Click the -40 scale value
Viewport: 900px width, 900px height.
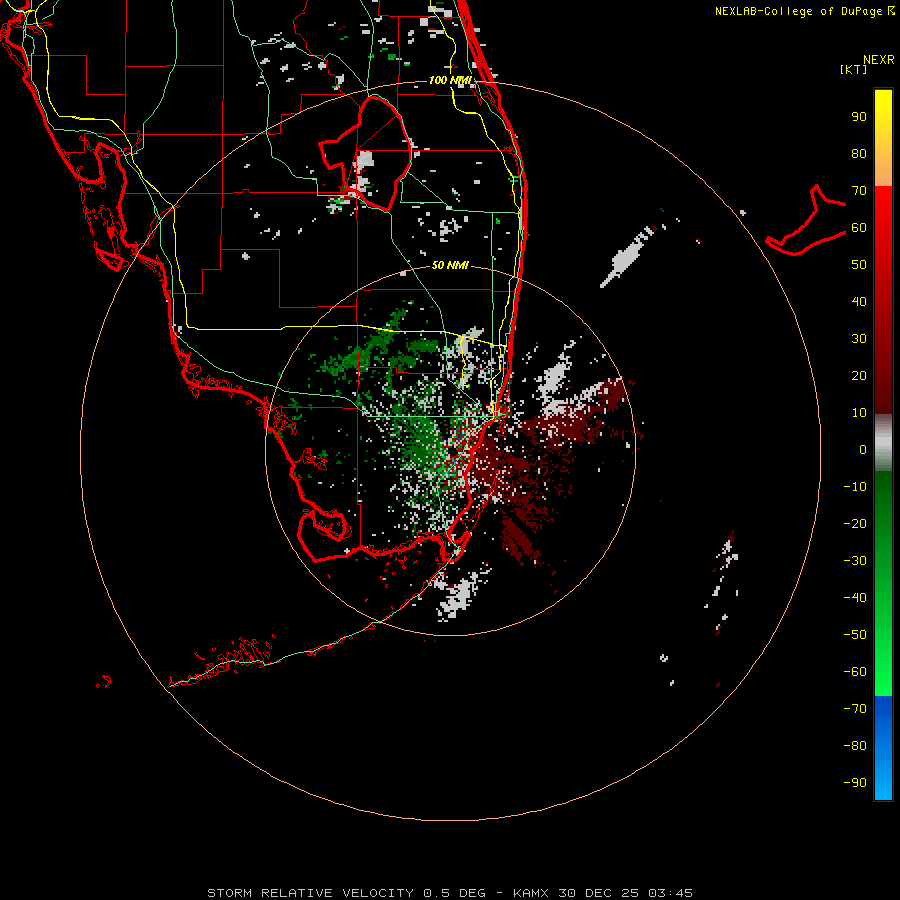(855, 598)
